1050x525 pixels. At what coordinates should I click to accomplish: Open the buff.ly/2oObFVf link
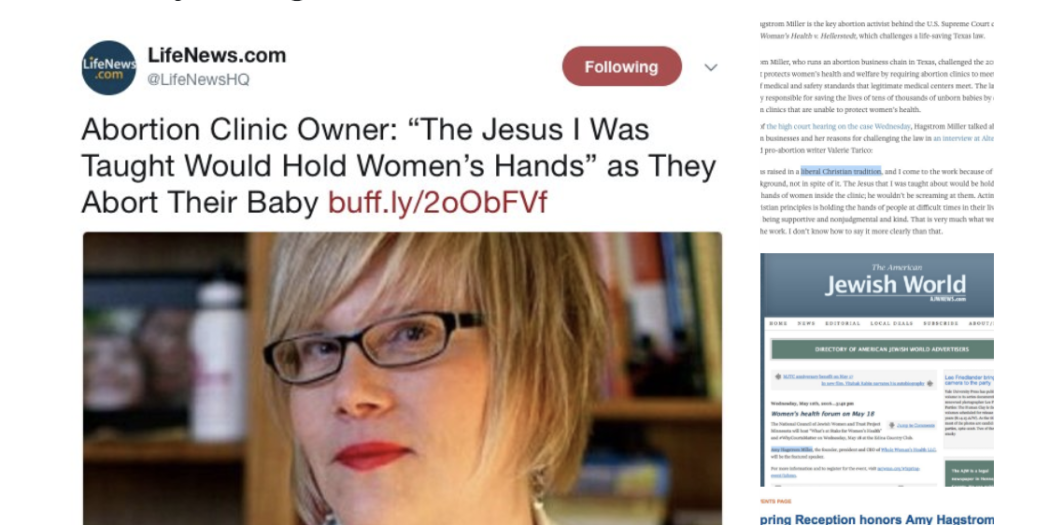pyautogui.click(x=437, y=202)
